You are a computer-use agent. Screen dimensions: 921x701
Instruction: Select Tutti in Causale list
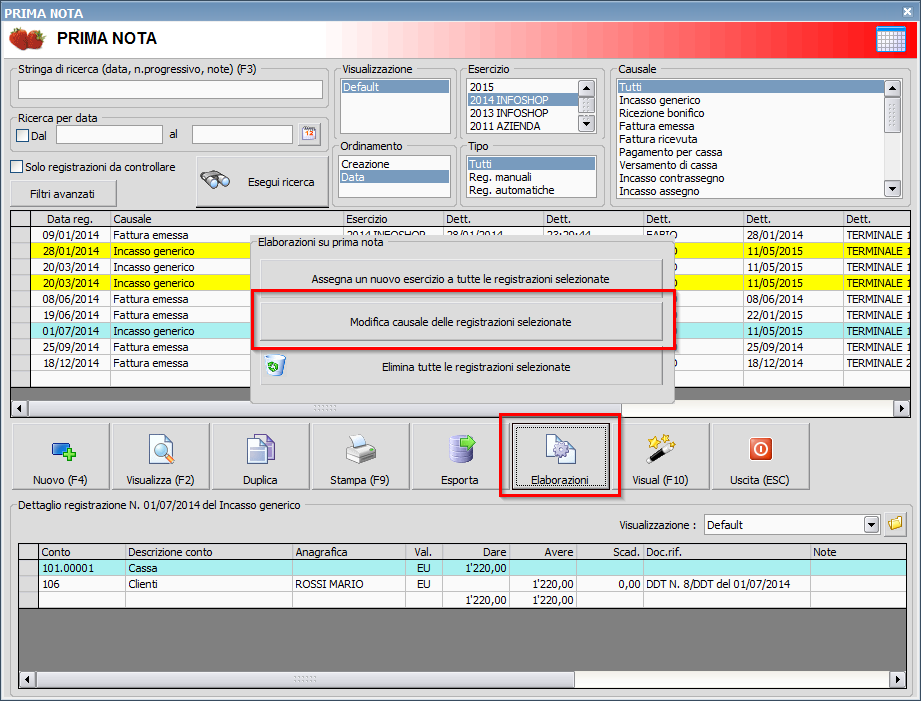[751, 87]
